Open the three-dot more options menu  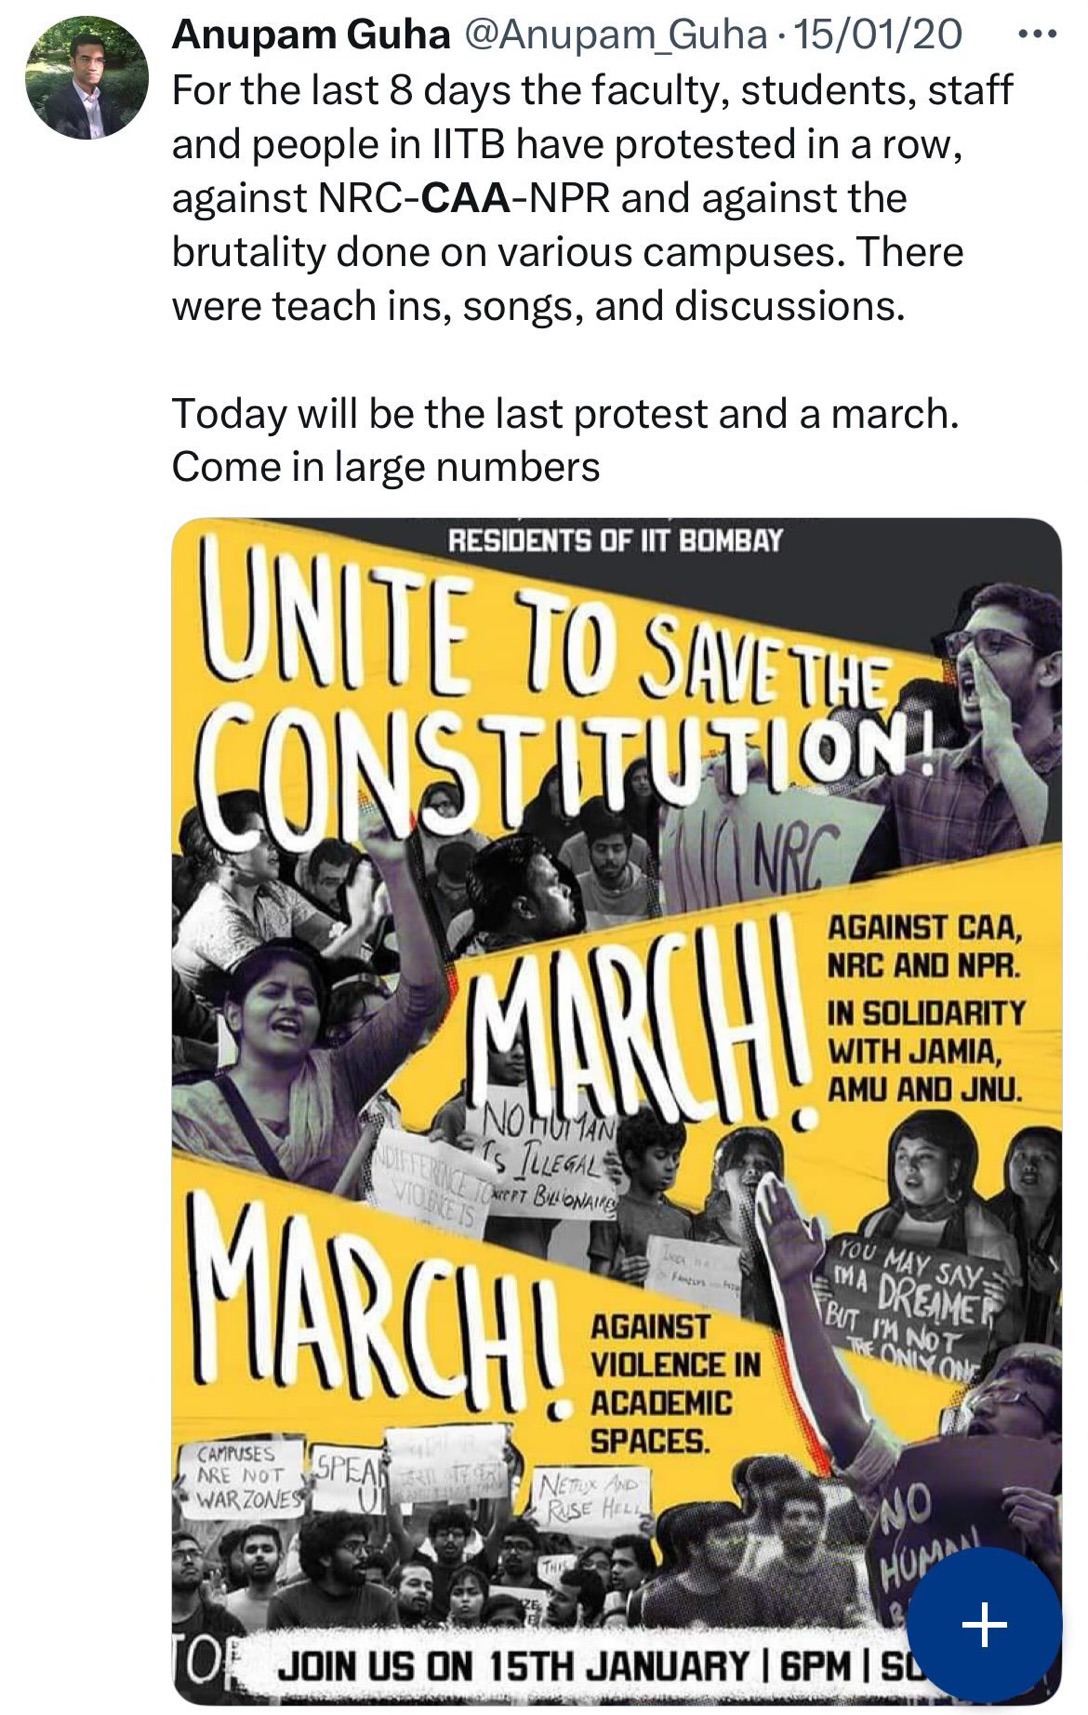click(1036, 35)
